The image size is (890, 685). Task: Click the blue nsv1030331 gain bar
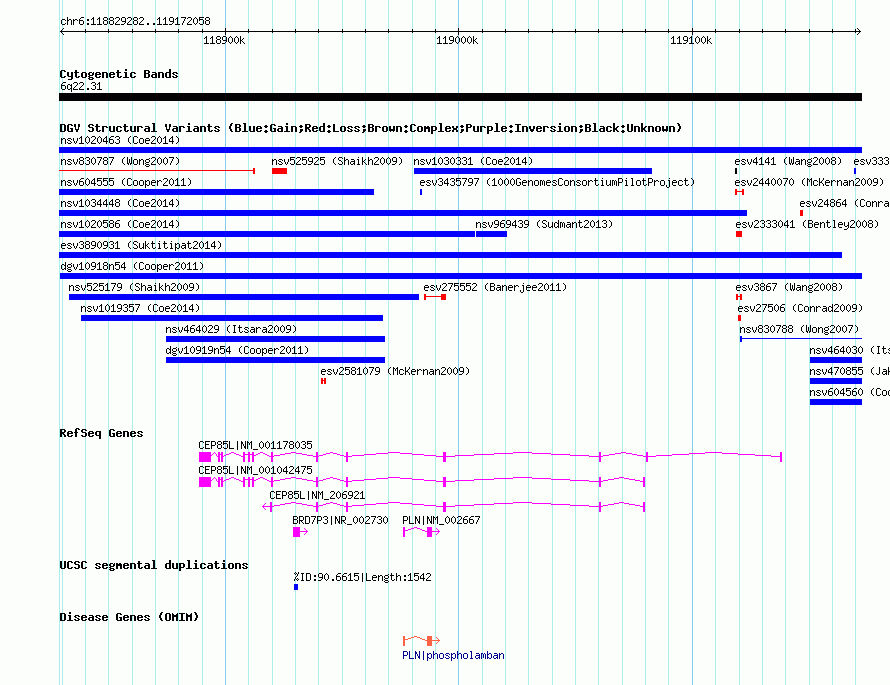[x=532, y=171]
